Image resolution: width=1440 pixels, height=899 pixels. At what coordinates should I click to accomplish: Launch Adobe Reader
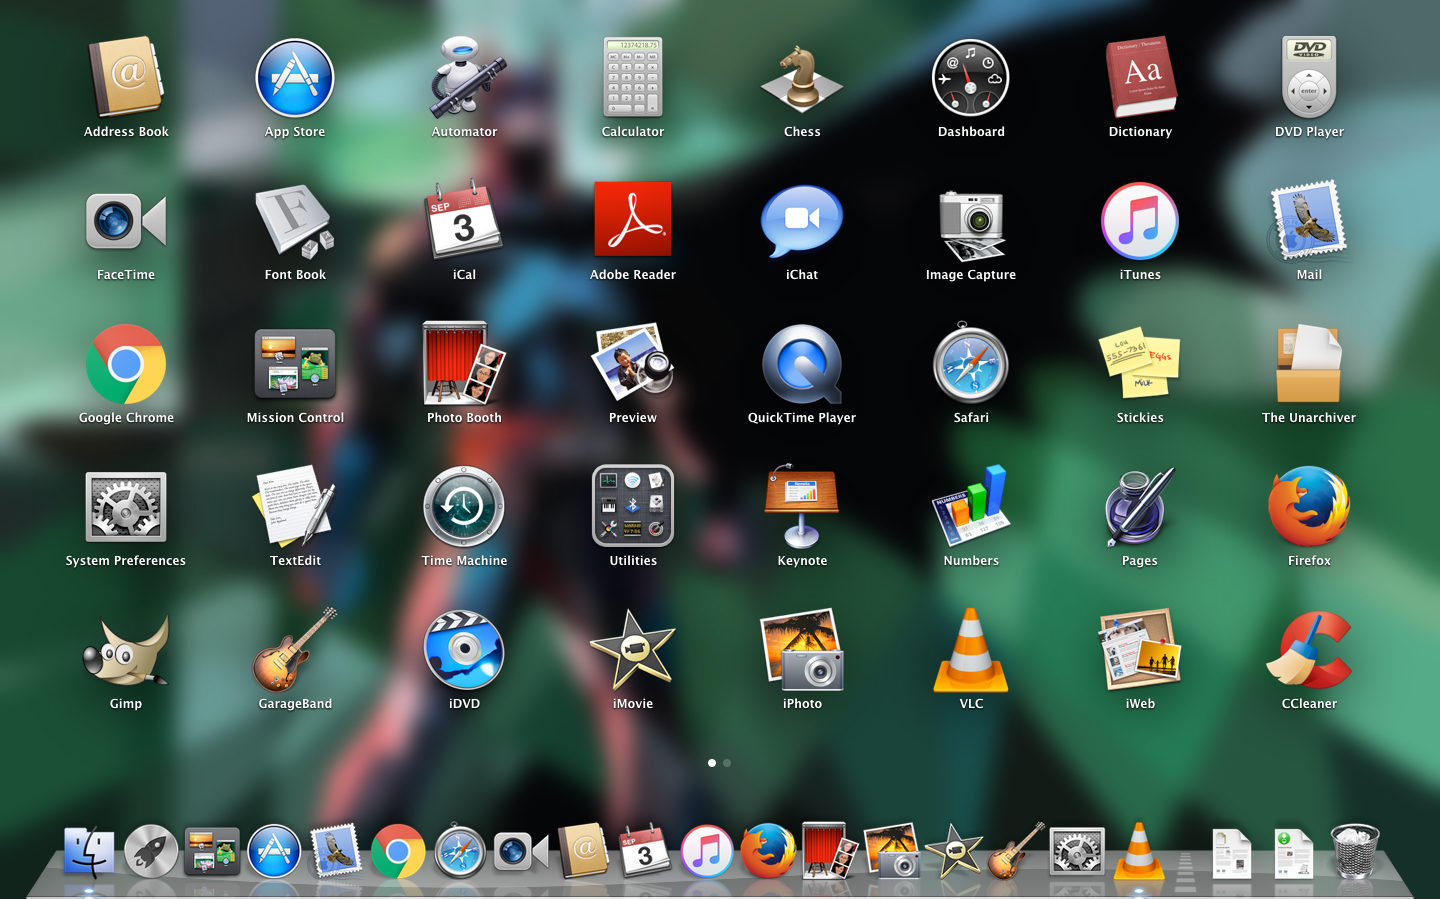633,219
